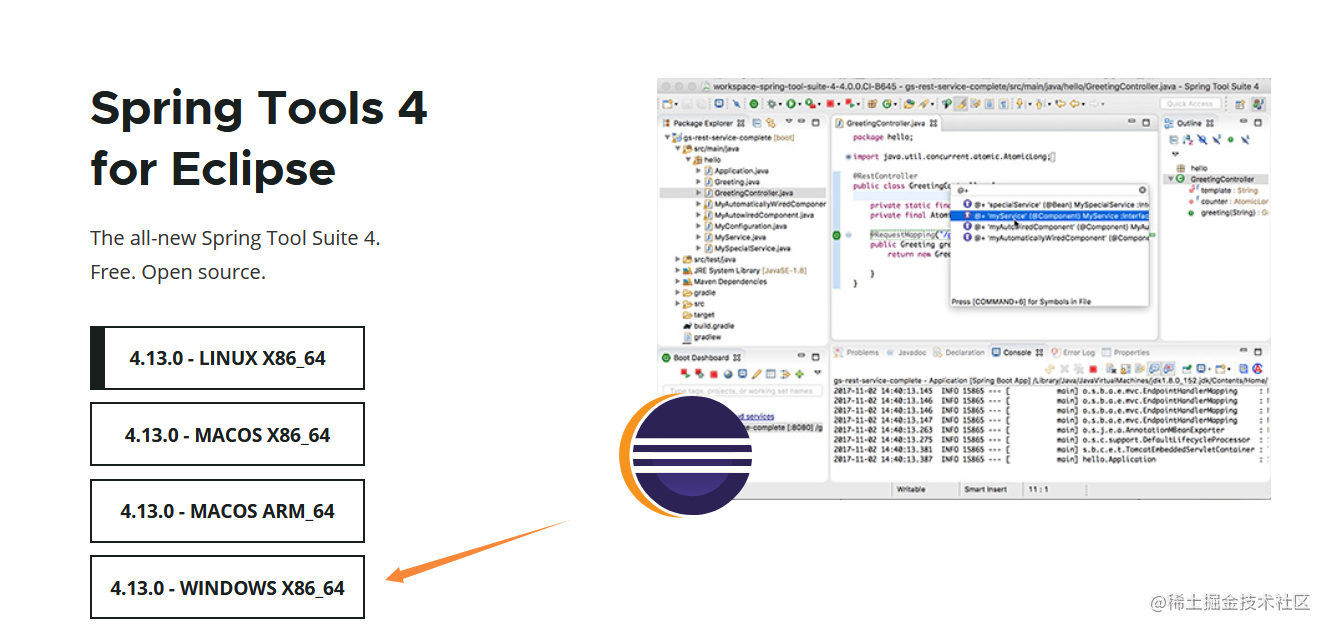The image size is (1330, 632).
Task: Collapse the src/main/java folder arrow
Action: 678,148
